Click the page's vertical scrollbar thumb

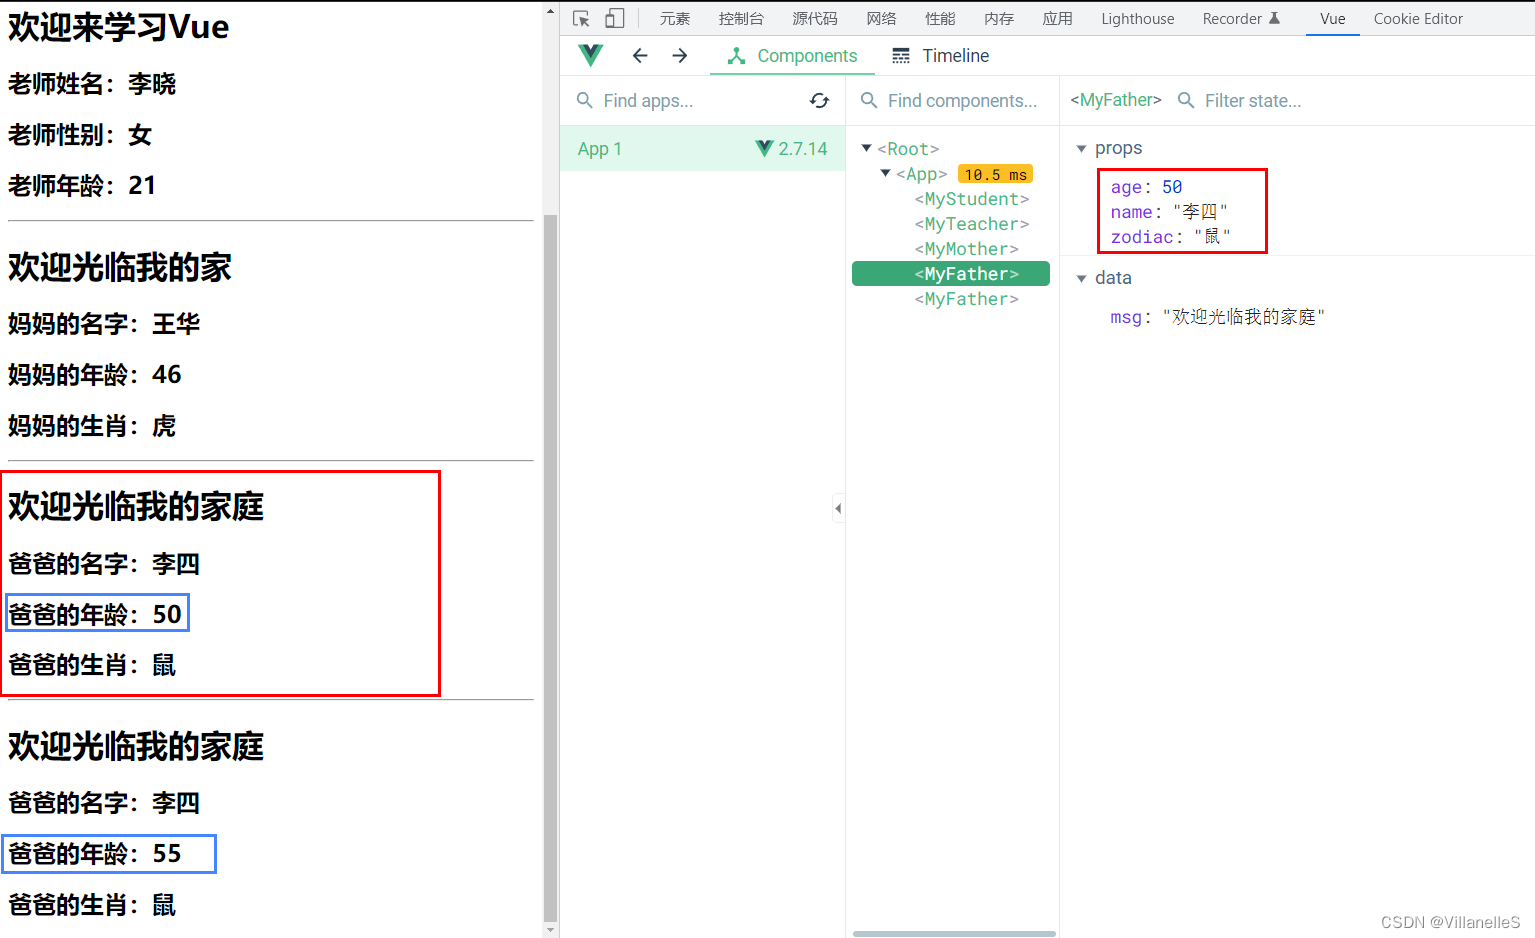[550, 568]
